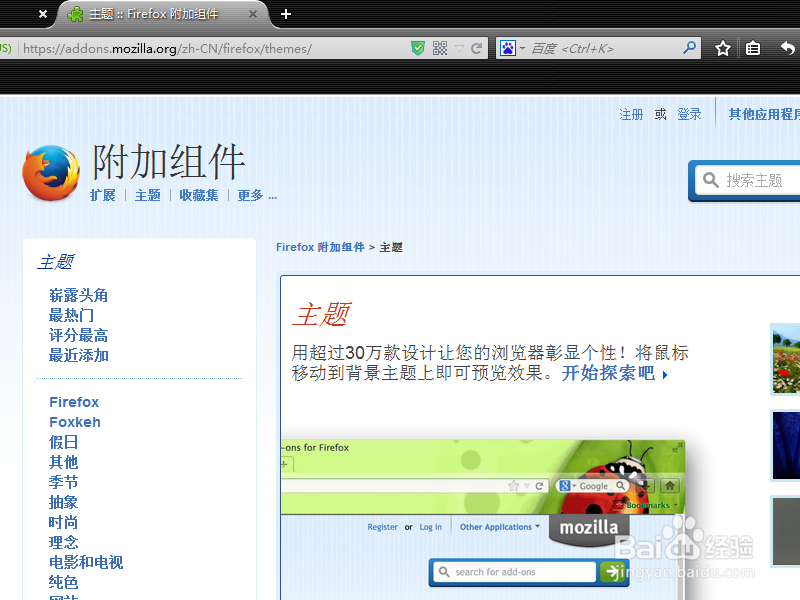Open the 最热门 theme list

71,315
